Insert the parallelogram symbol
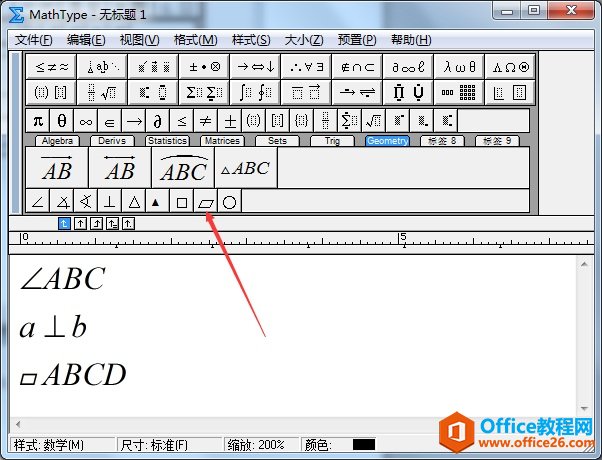The image size is (602, 460). (x=205, y=201)
